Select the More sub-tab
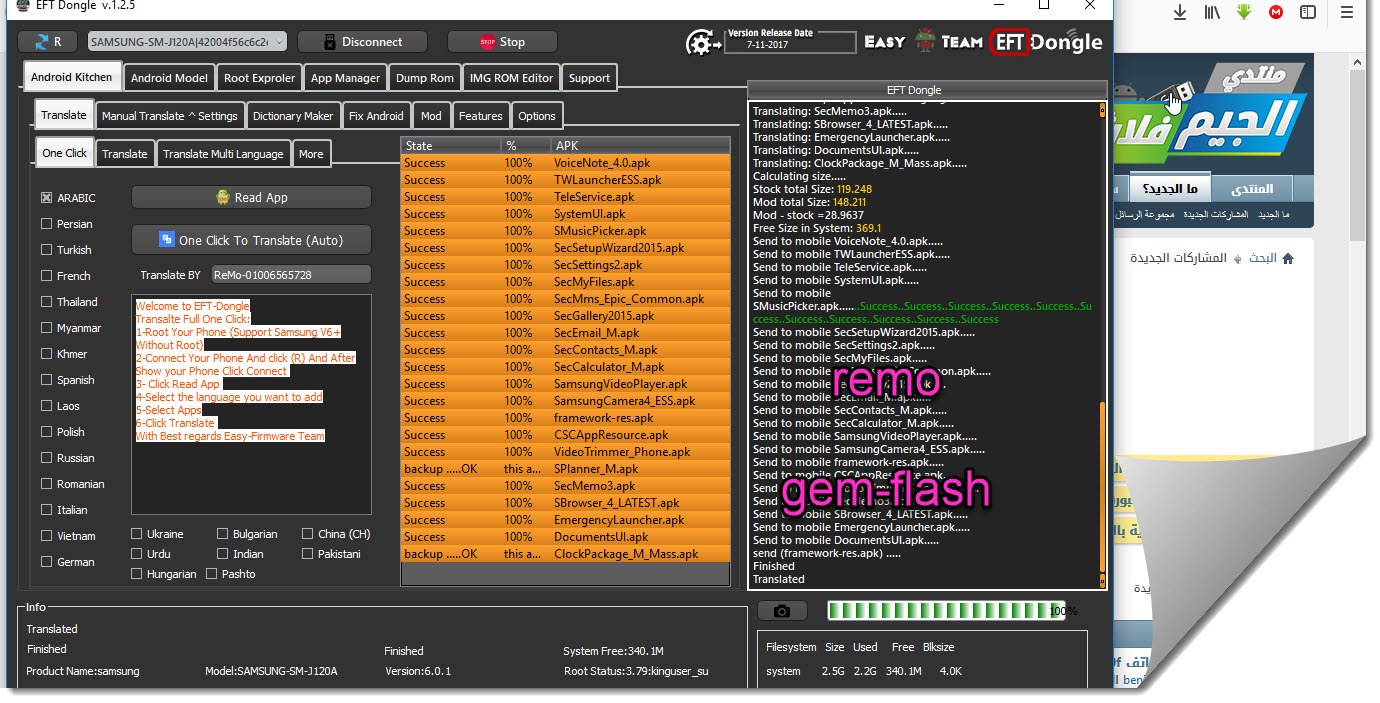Viewport: 1380px width, 703px height. (x=311, y=154)
